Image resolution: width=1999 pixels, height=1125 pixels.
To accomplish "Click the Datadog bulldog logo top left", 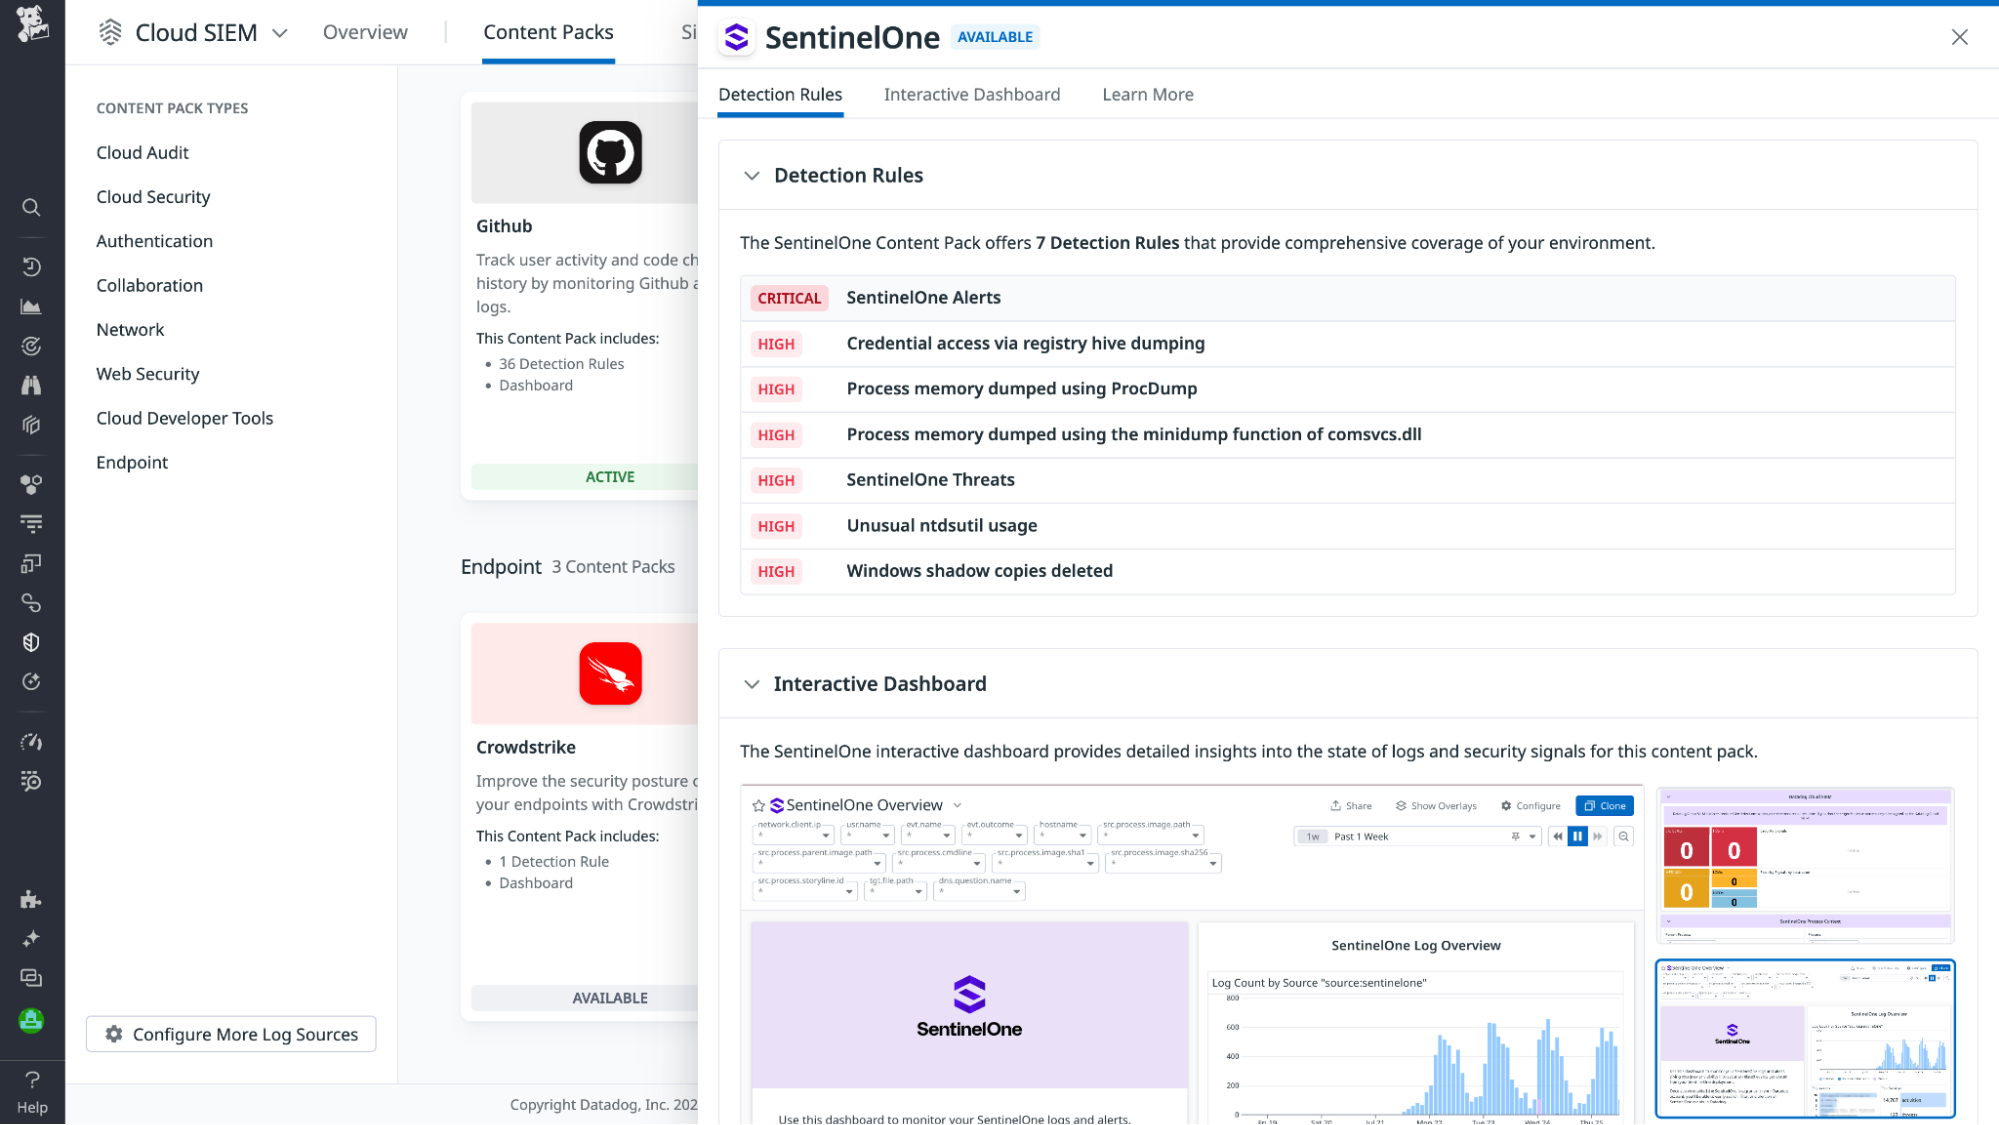I will click(31, 24).
